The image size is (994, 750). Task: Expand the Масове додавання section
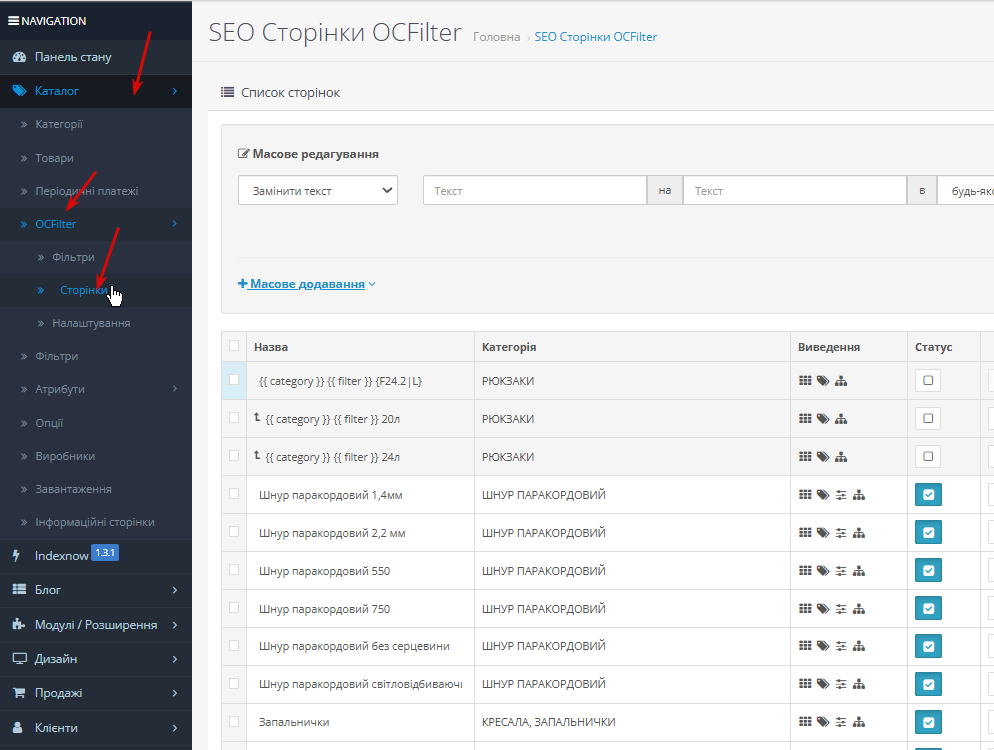click(307, 284)
